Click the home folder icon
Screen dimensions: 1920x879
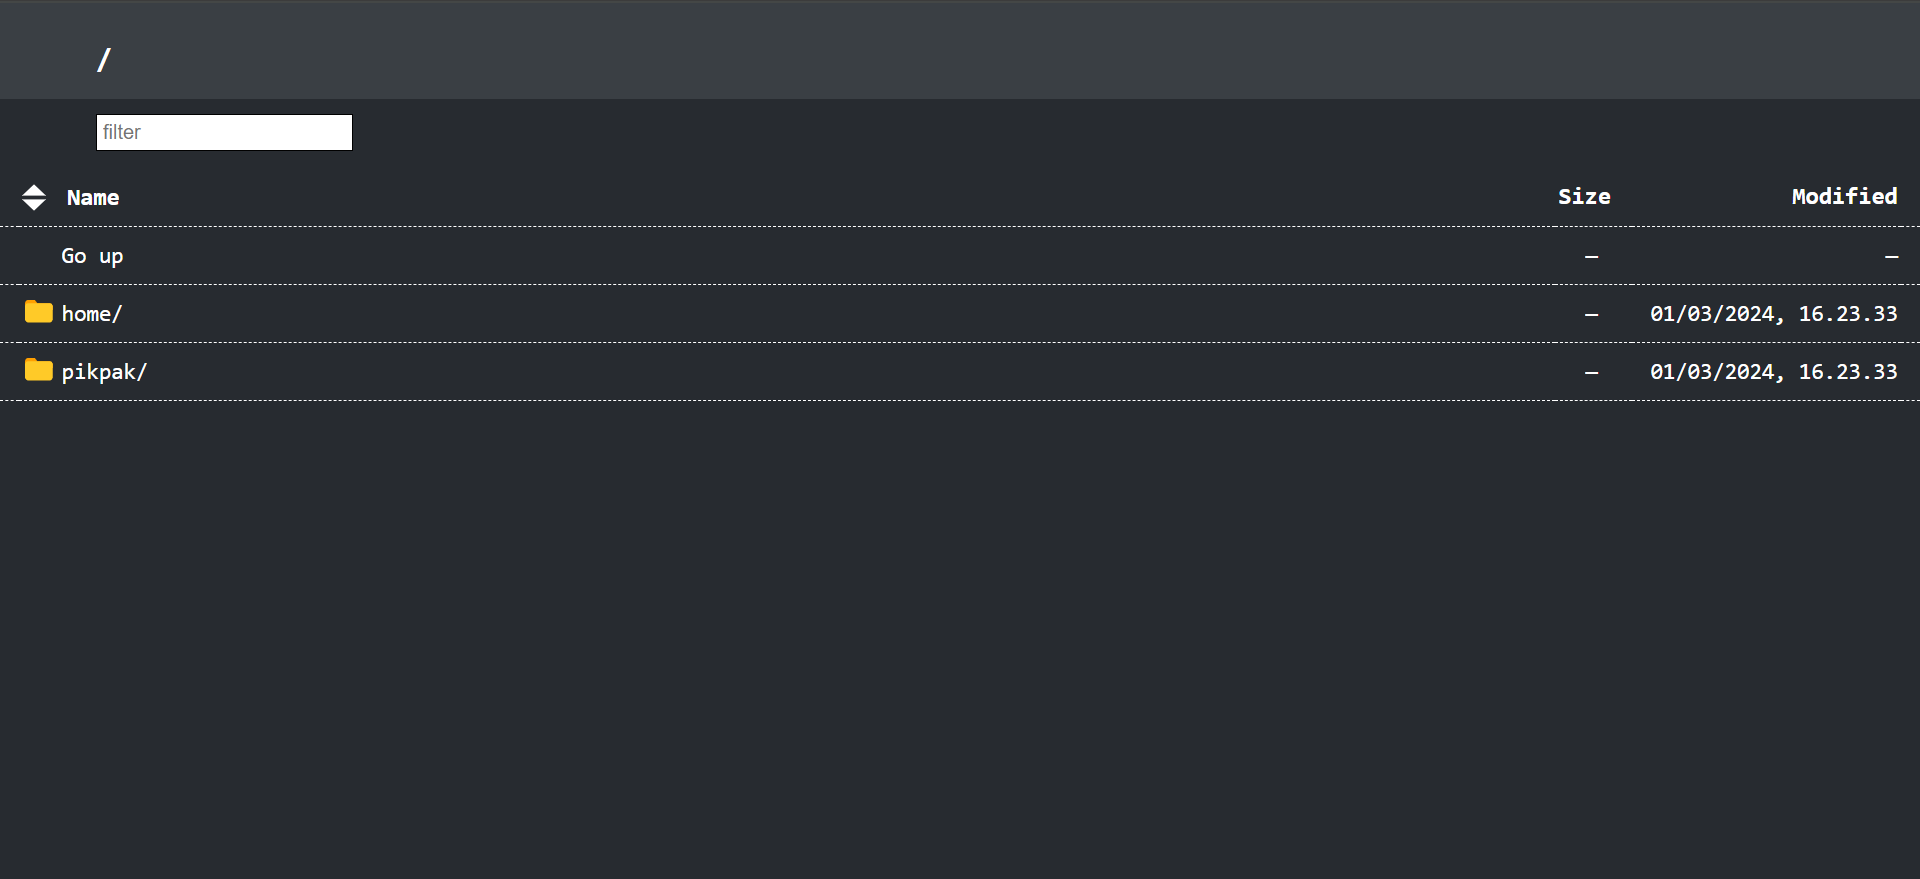[39, 312]
